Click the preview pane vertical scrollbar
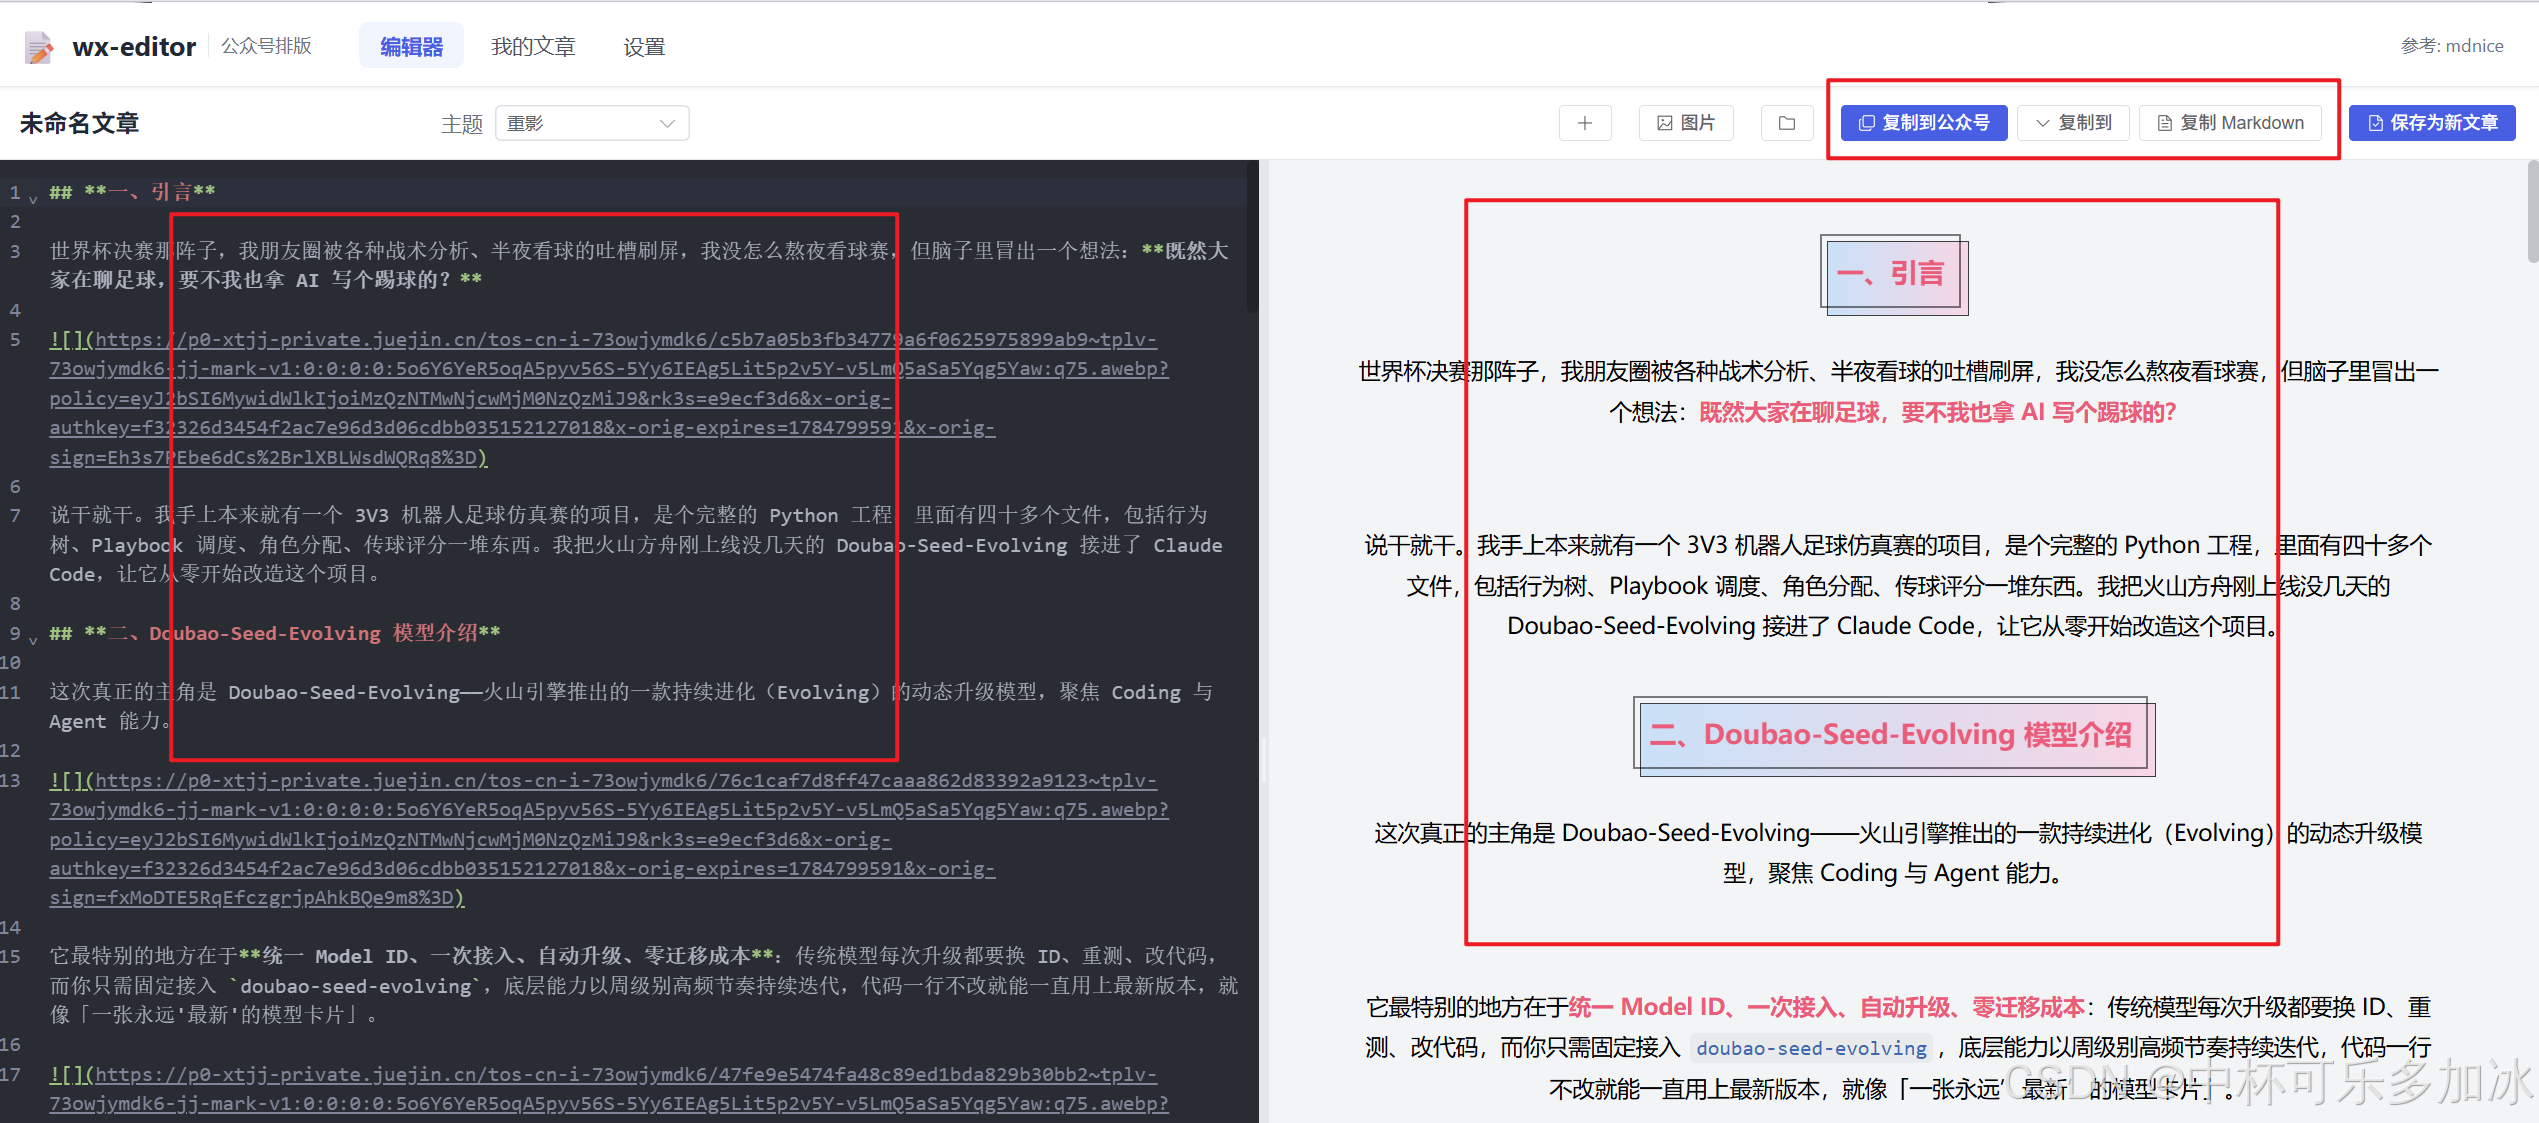 [2531, 212]
